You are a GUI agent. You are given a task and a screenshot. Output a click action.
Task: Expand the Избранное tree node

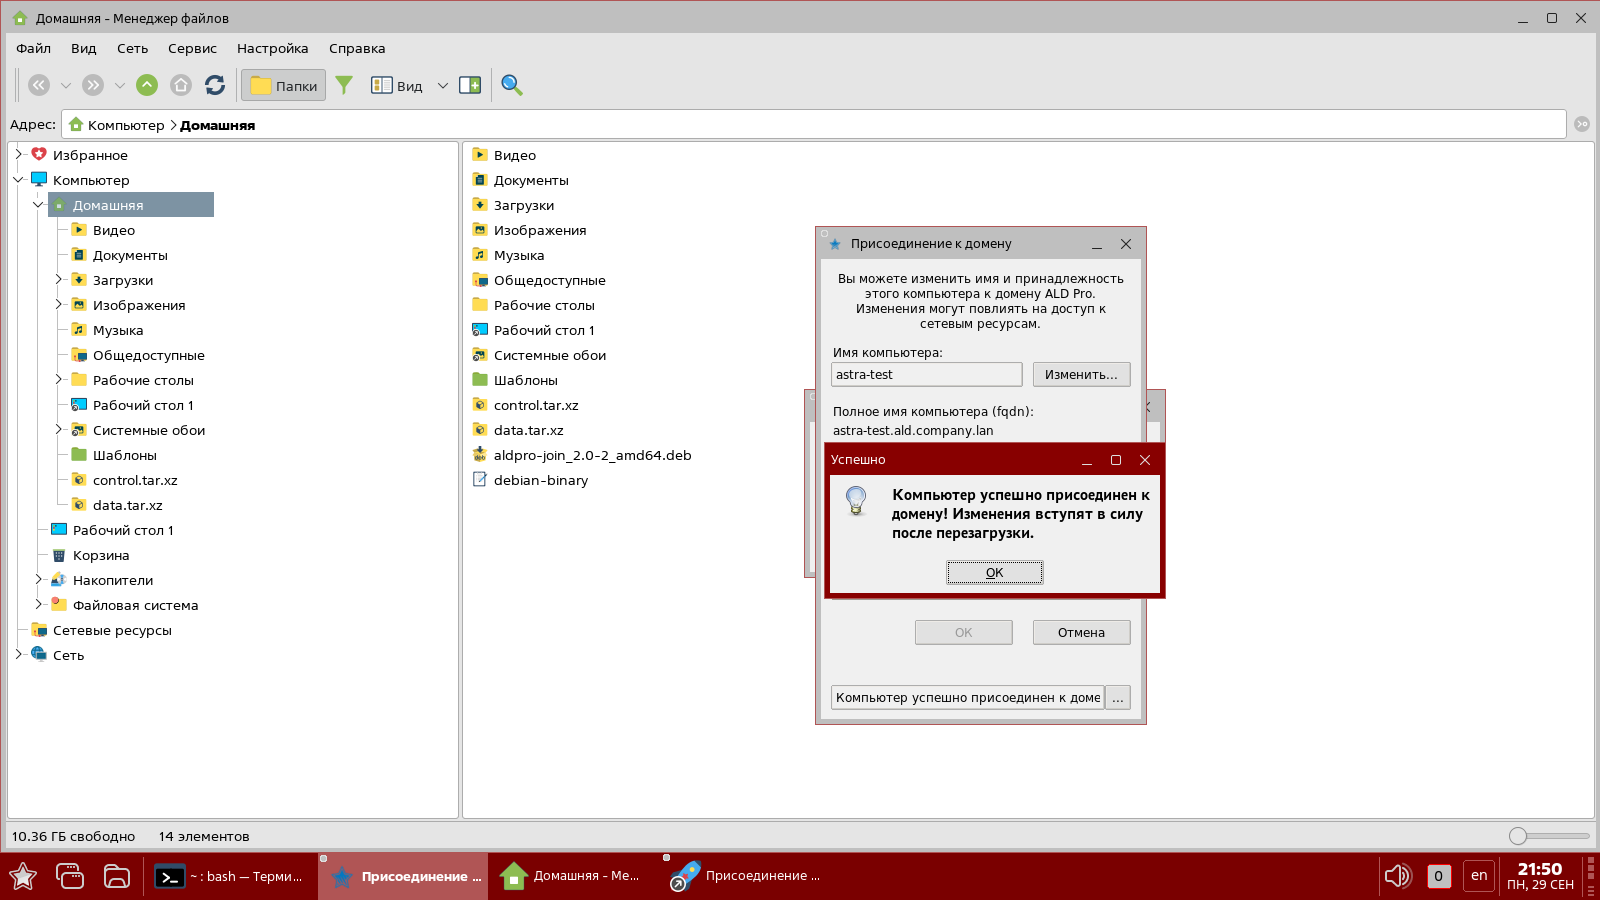pos(18,154)
